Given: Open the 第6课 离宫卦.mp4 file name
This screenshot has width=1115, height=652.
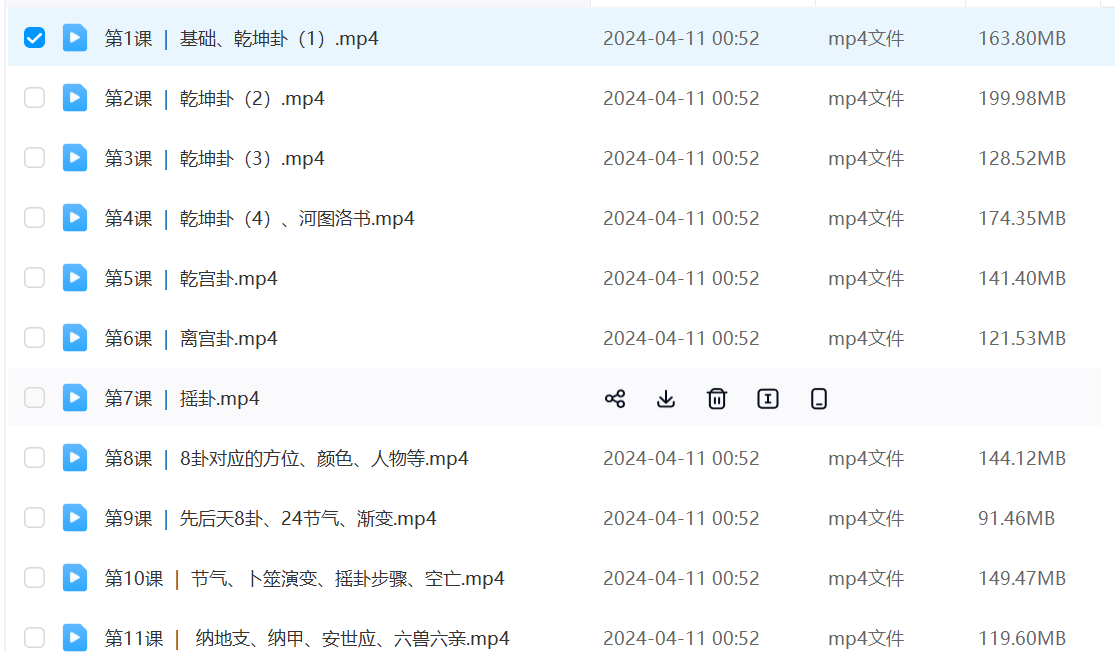Looking at the screenshot, I should tap(191, 338).
